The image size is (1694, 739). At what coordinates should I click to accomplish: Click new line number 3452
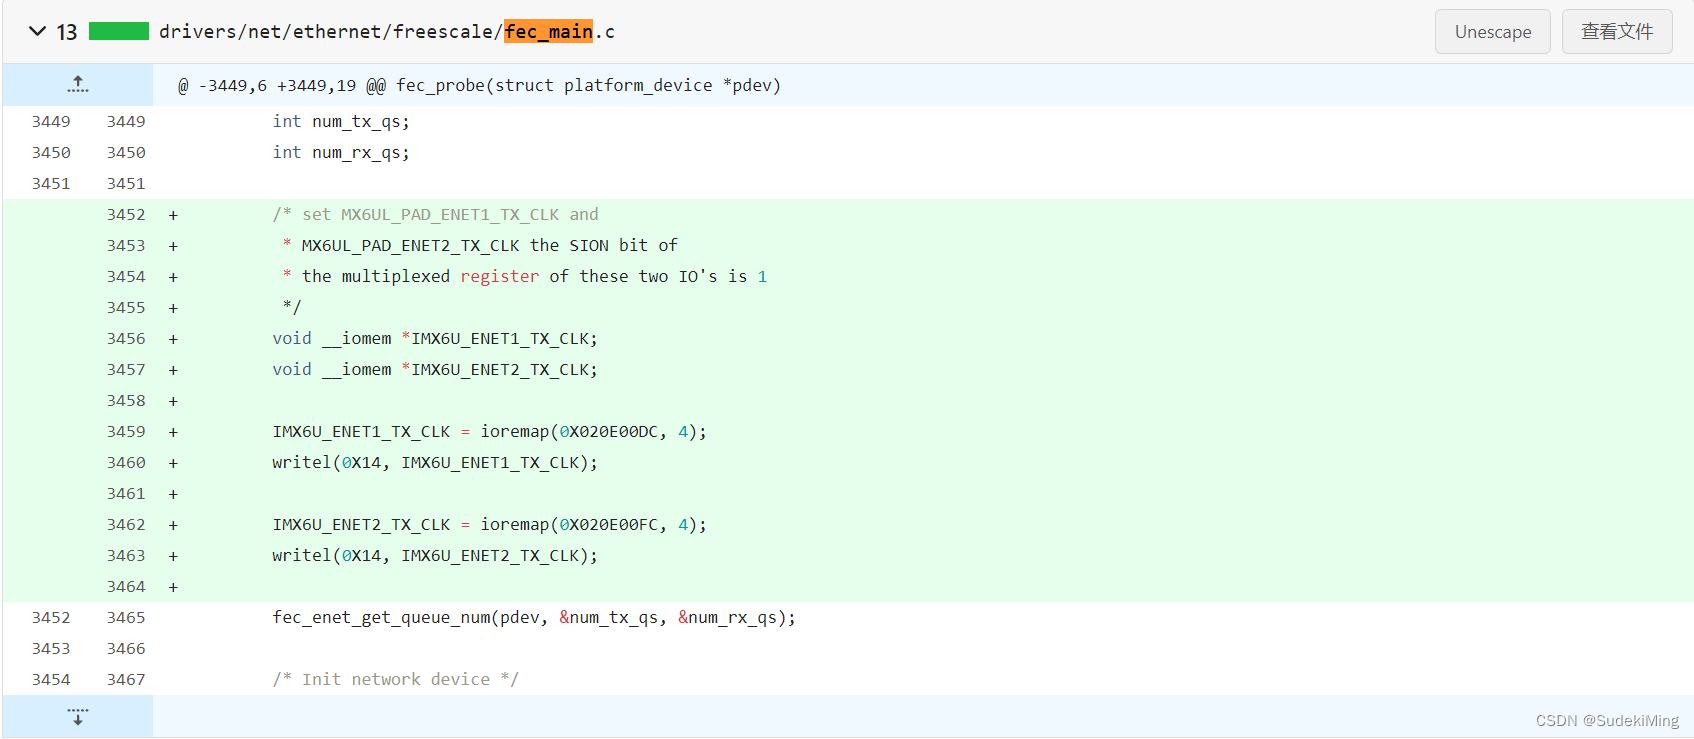[x=126, y=214]
